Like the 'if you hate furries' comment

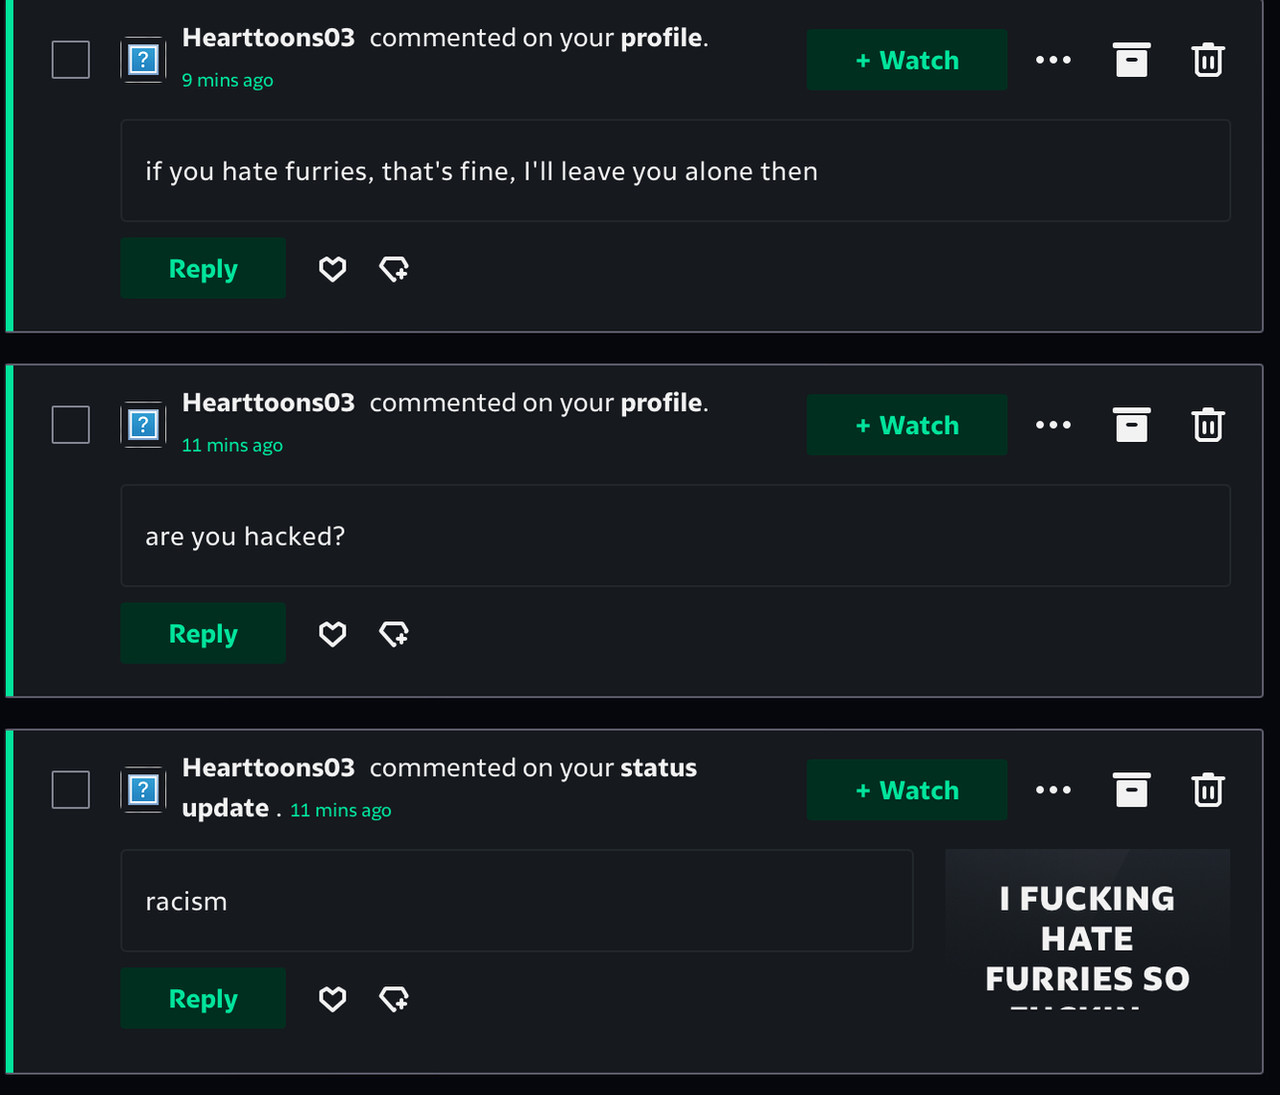pyautogui.click(x=332, y=269)
